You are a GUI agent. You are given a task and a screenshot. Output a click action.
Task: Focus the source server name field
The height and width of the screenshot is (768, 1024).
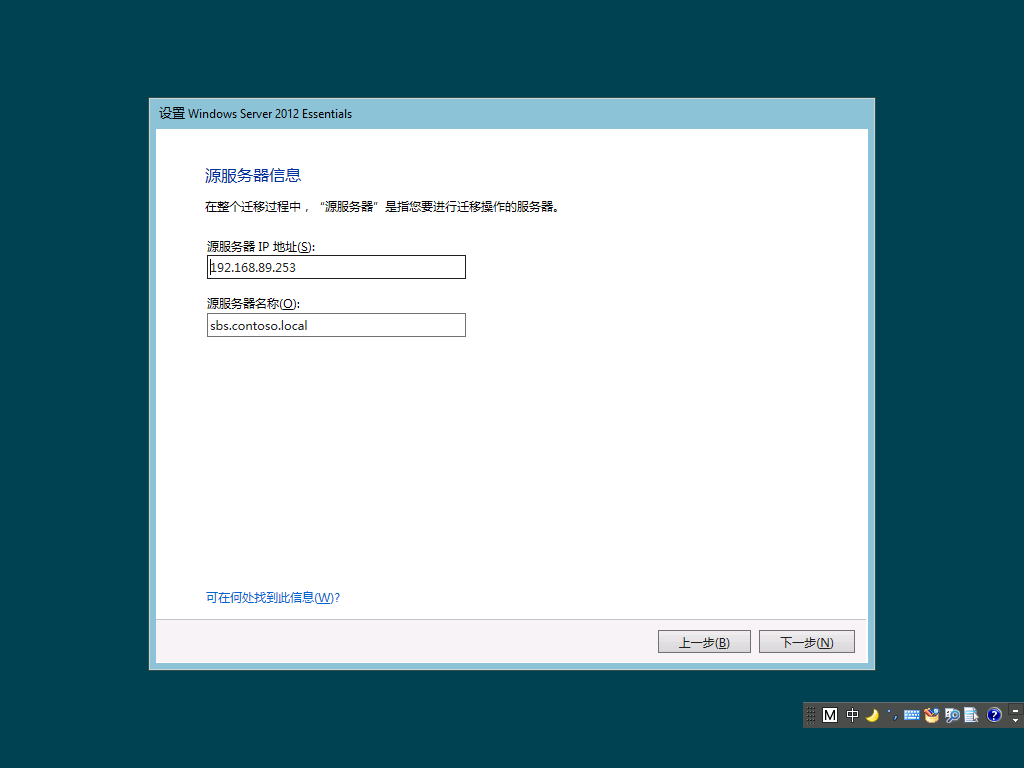coord(336,325)
